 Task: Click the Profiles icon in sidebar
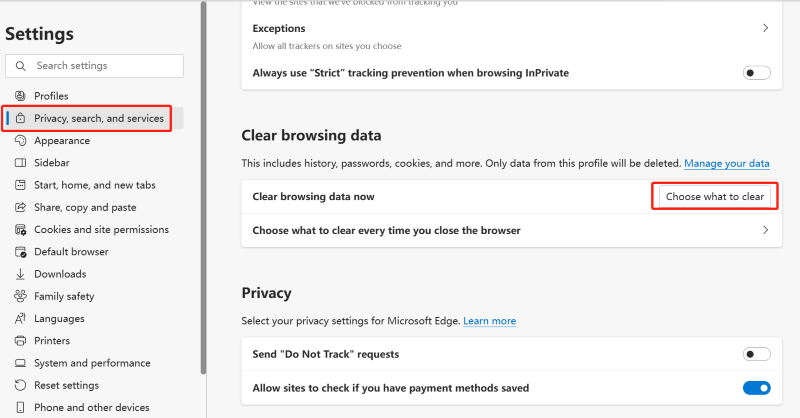(x=20, y=96)
